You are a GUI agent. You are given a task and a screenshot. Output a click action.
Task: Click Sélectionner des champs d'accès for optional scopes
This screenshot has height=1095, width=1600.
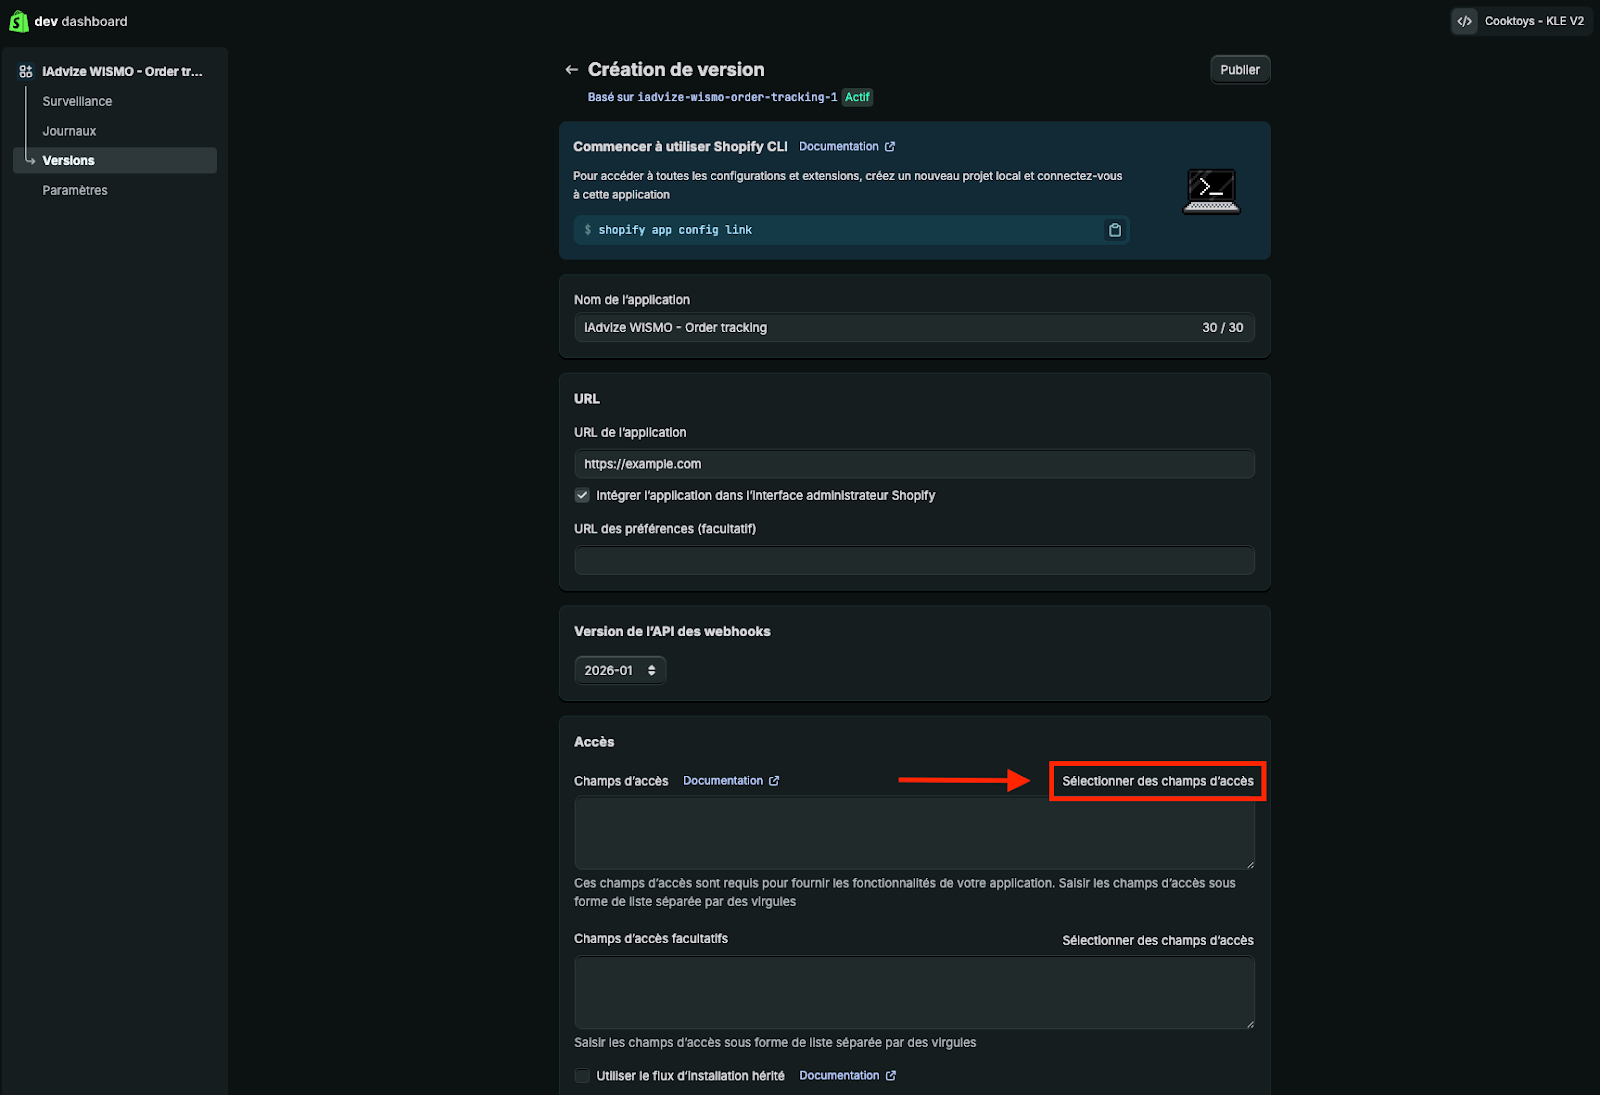(x=1157, y=940)
